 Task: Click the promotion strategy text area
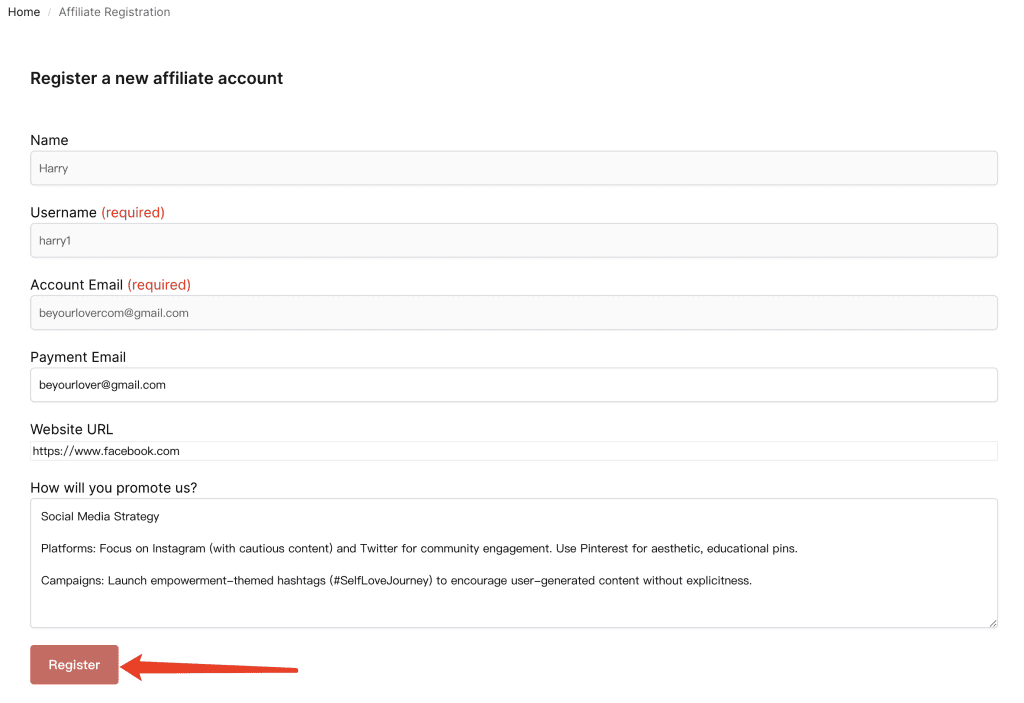[x=513, y=600]
